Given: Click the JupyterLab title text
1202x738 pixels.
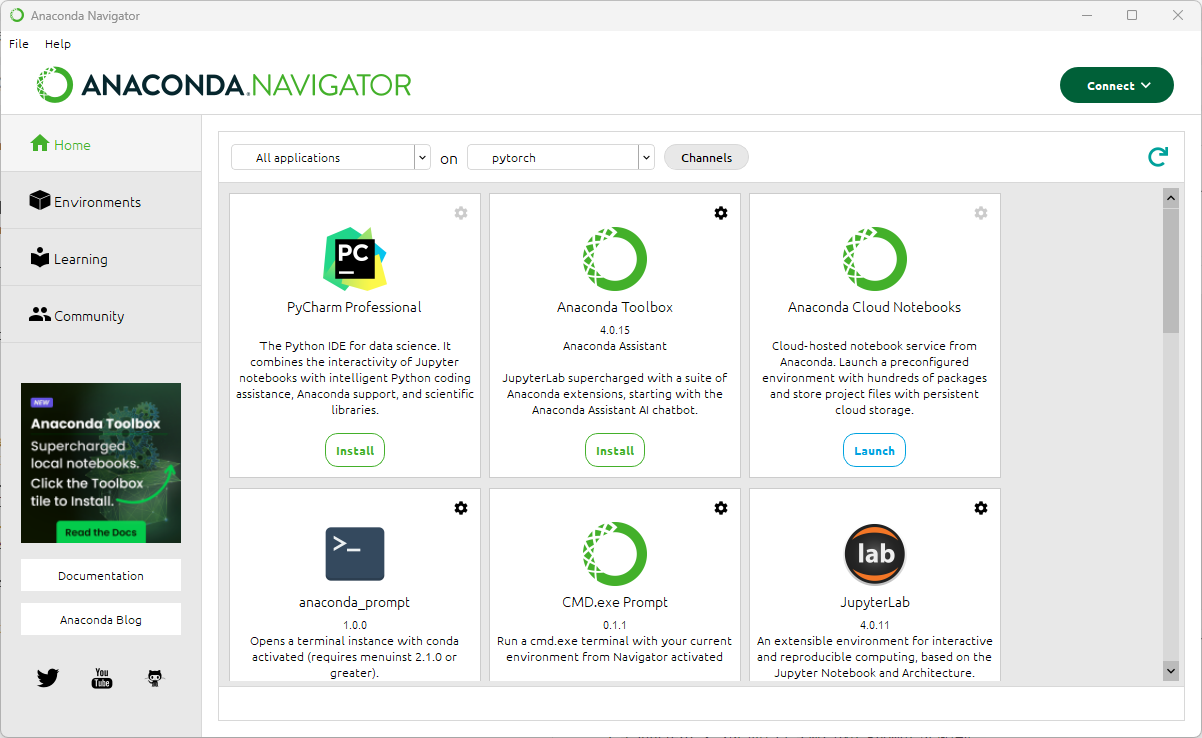Looking at the screenshot, I should click(x=875, y=603).
